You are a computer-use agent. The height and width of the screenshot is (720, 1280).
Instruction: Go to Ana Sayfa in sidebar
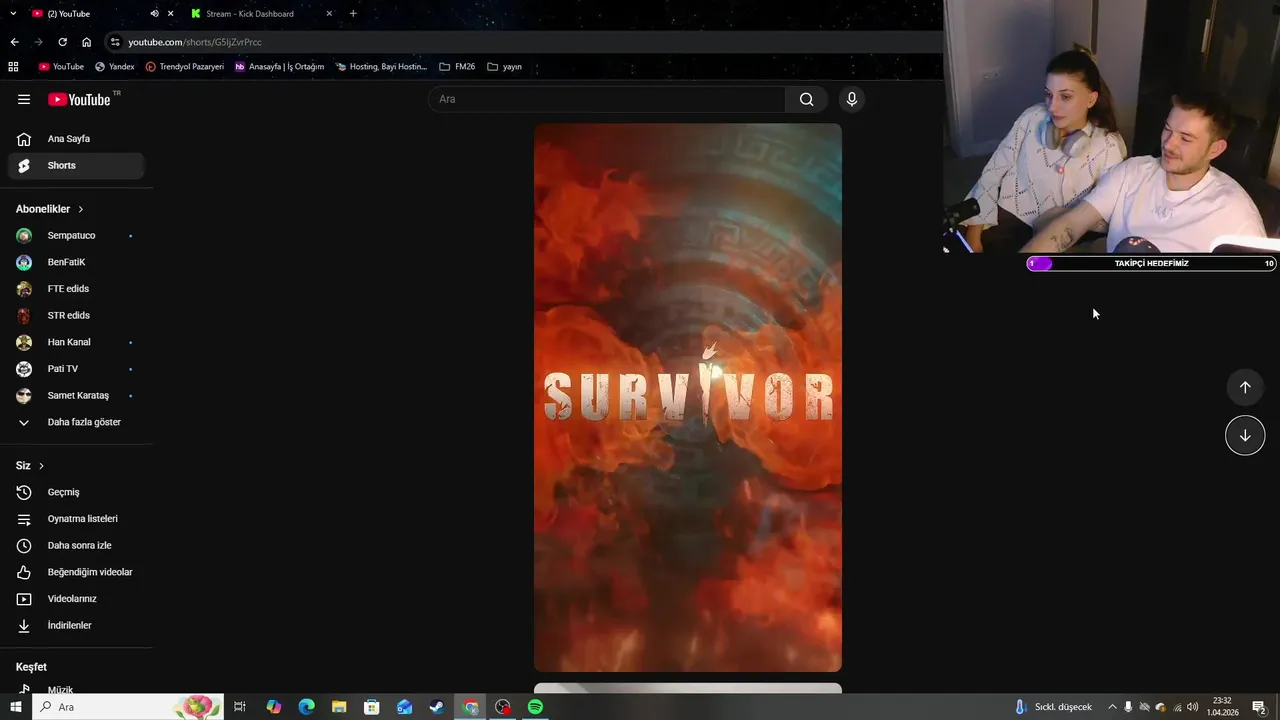[76, 139]
